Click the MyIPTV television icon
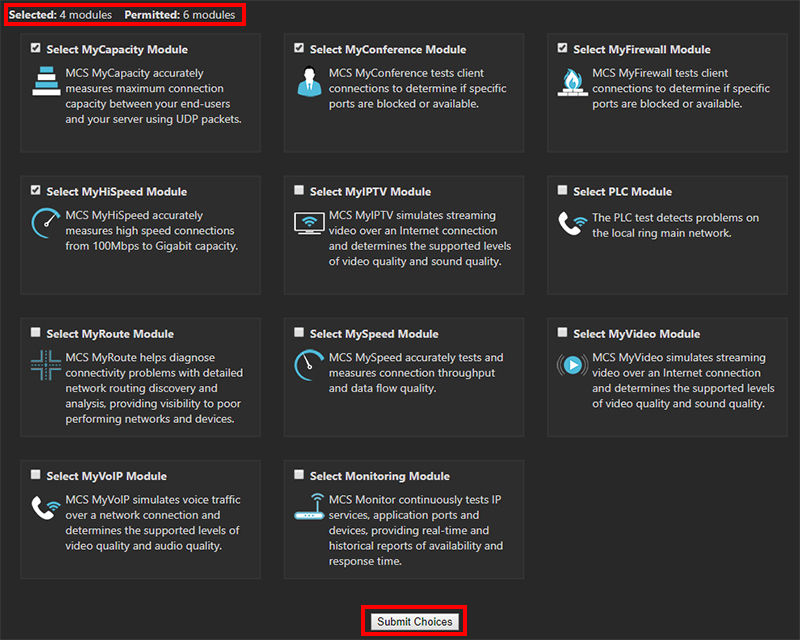Image resolution: width=800 pixels, height=640 pixels. [x=308, y=225]
